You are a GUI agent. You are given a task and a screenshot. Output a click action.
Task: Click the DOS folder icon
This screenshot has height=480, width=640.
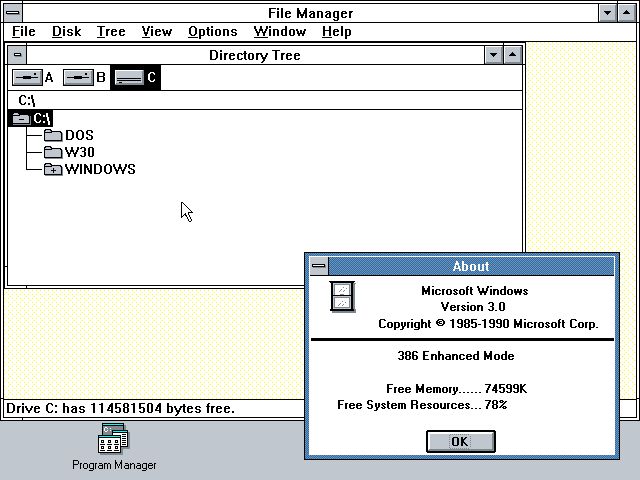pos(53,136)
